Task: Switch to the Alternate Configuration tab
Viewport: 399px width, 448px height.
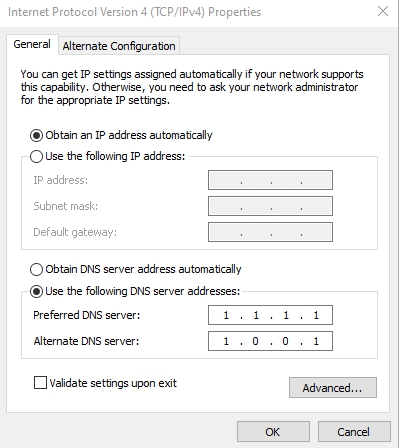Action: pyautogui.click(x=119, y=46)
